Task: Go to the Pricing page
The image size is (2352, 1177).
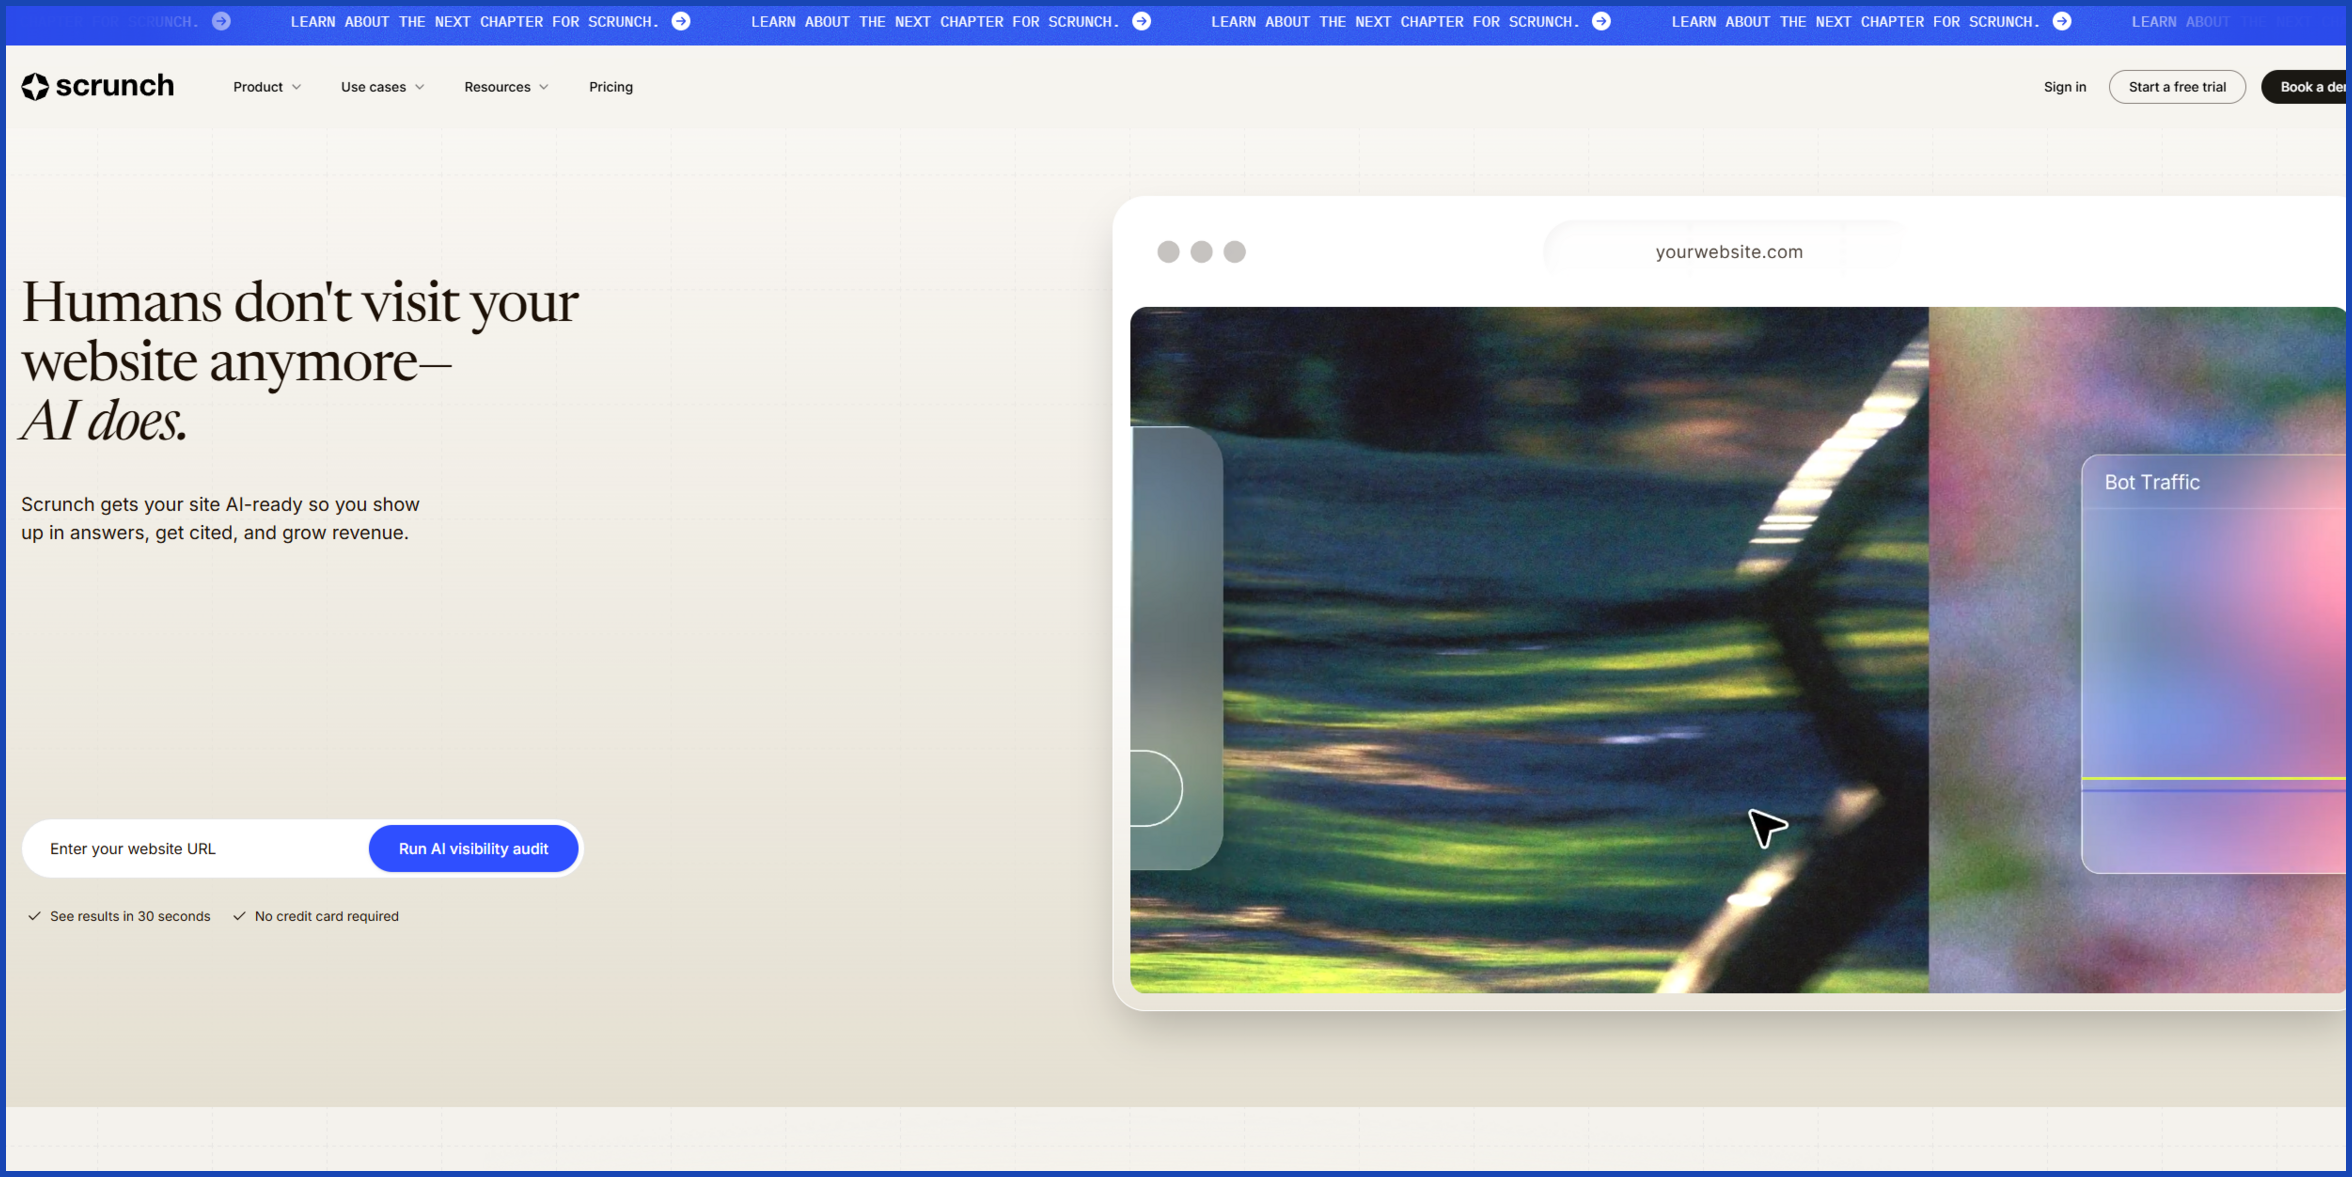Action: [x=611, y=87]
